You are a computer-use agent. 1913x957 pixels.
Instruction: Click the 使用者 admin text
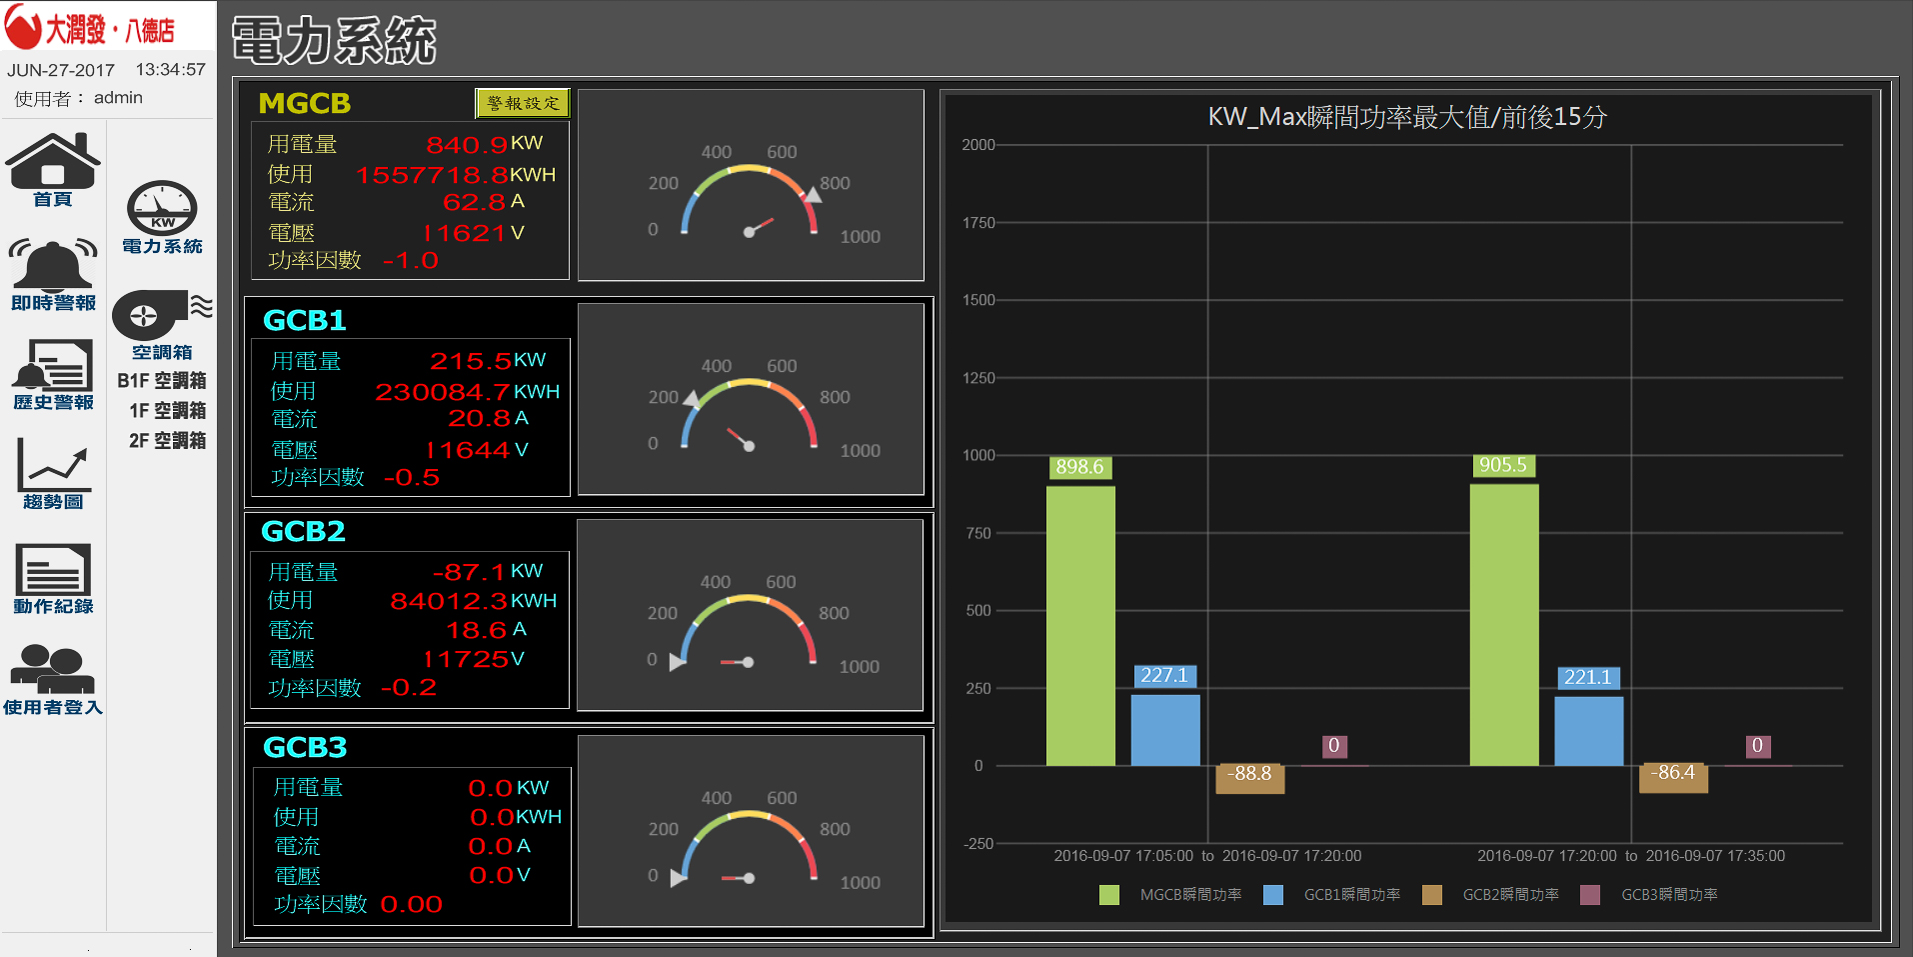coord(78,98)
